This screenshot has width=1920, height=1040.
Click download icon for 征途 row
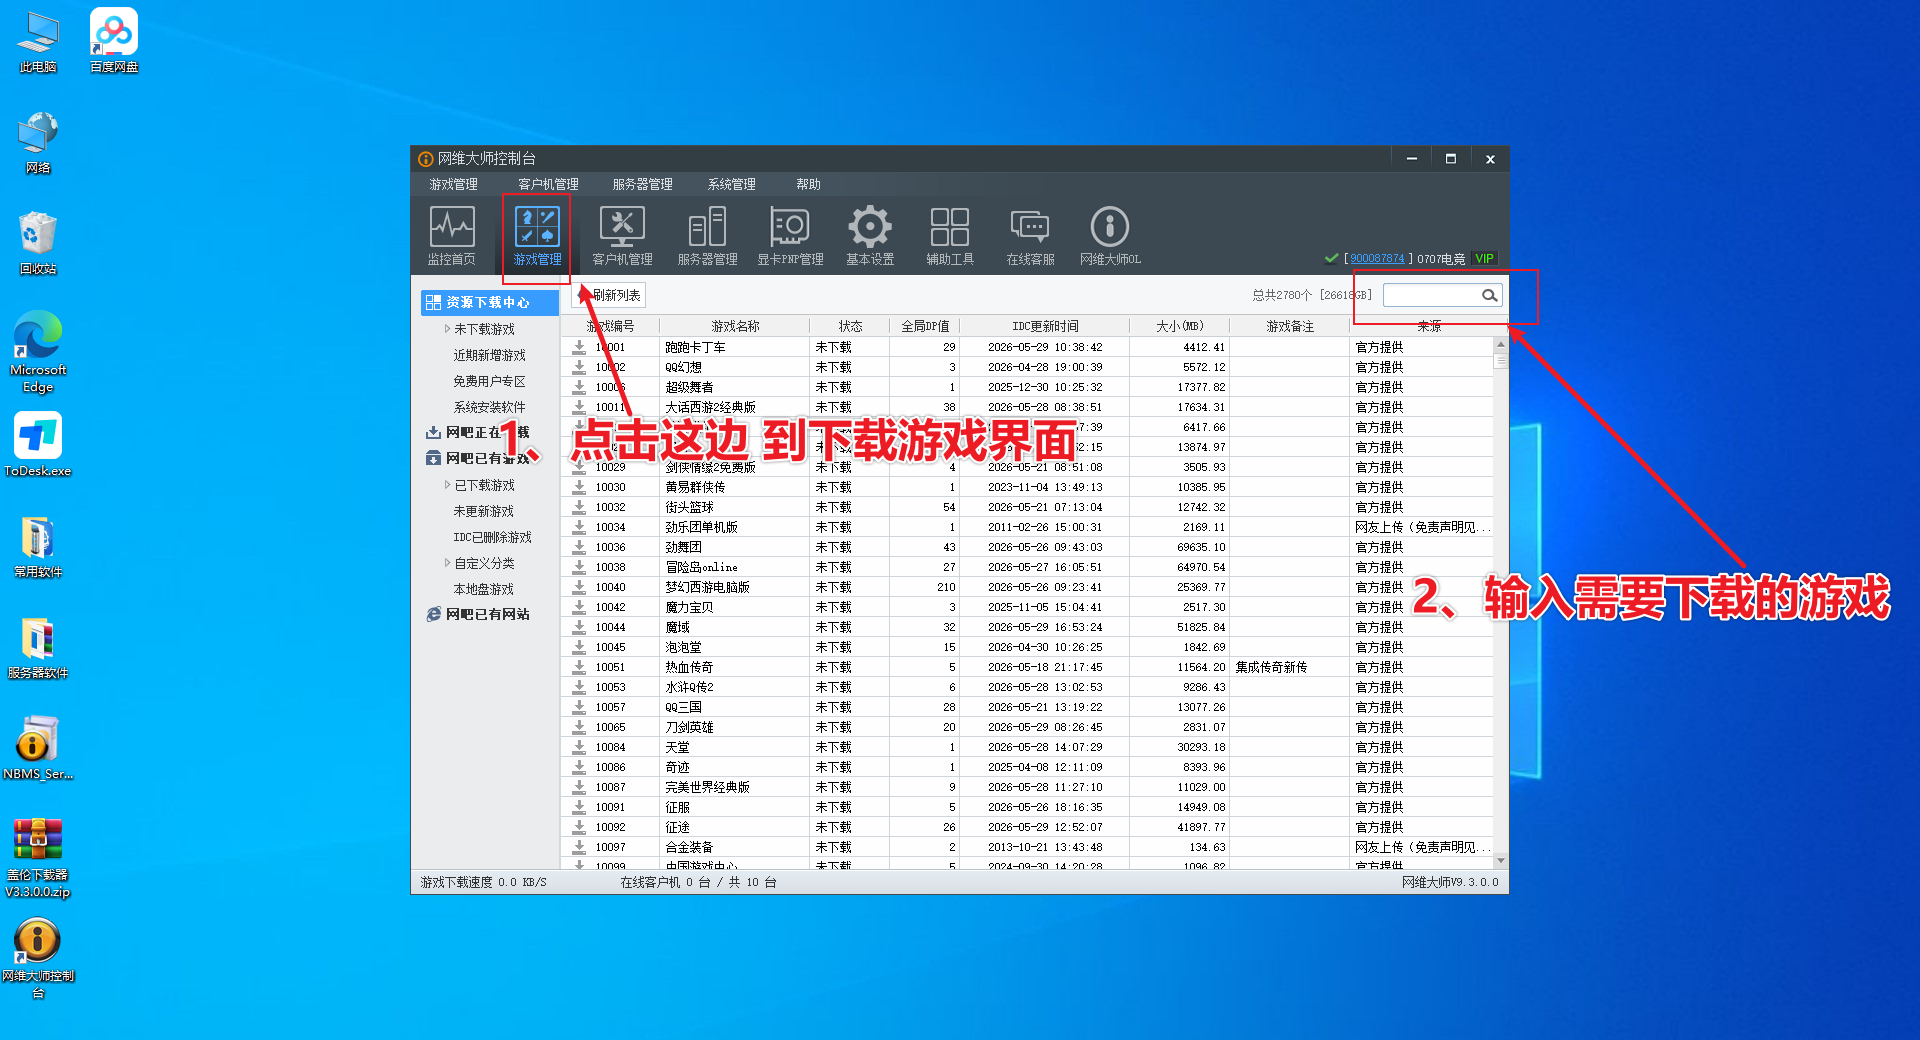pos(579,827)
